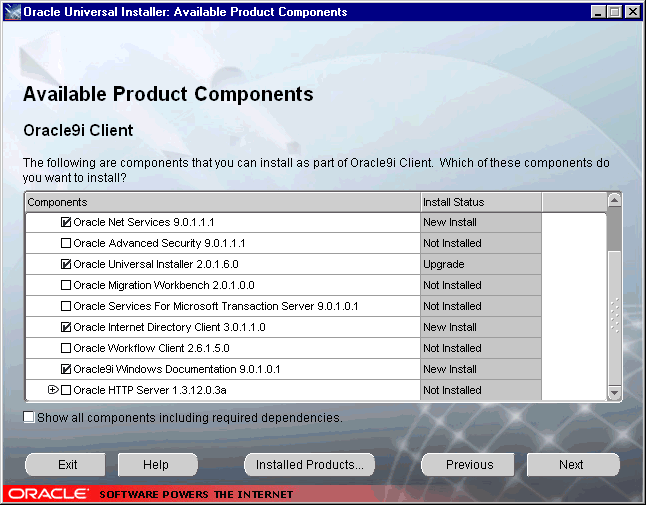The height and width of the screenshot is (505, 646).
Task: Minimize the Oracle Universal Installer window
Action: click(x=598, y=12)
